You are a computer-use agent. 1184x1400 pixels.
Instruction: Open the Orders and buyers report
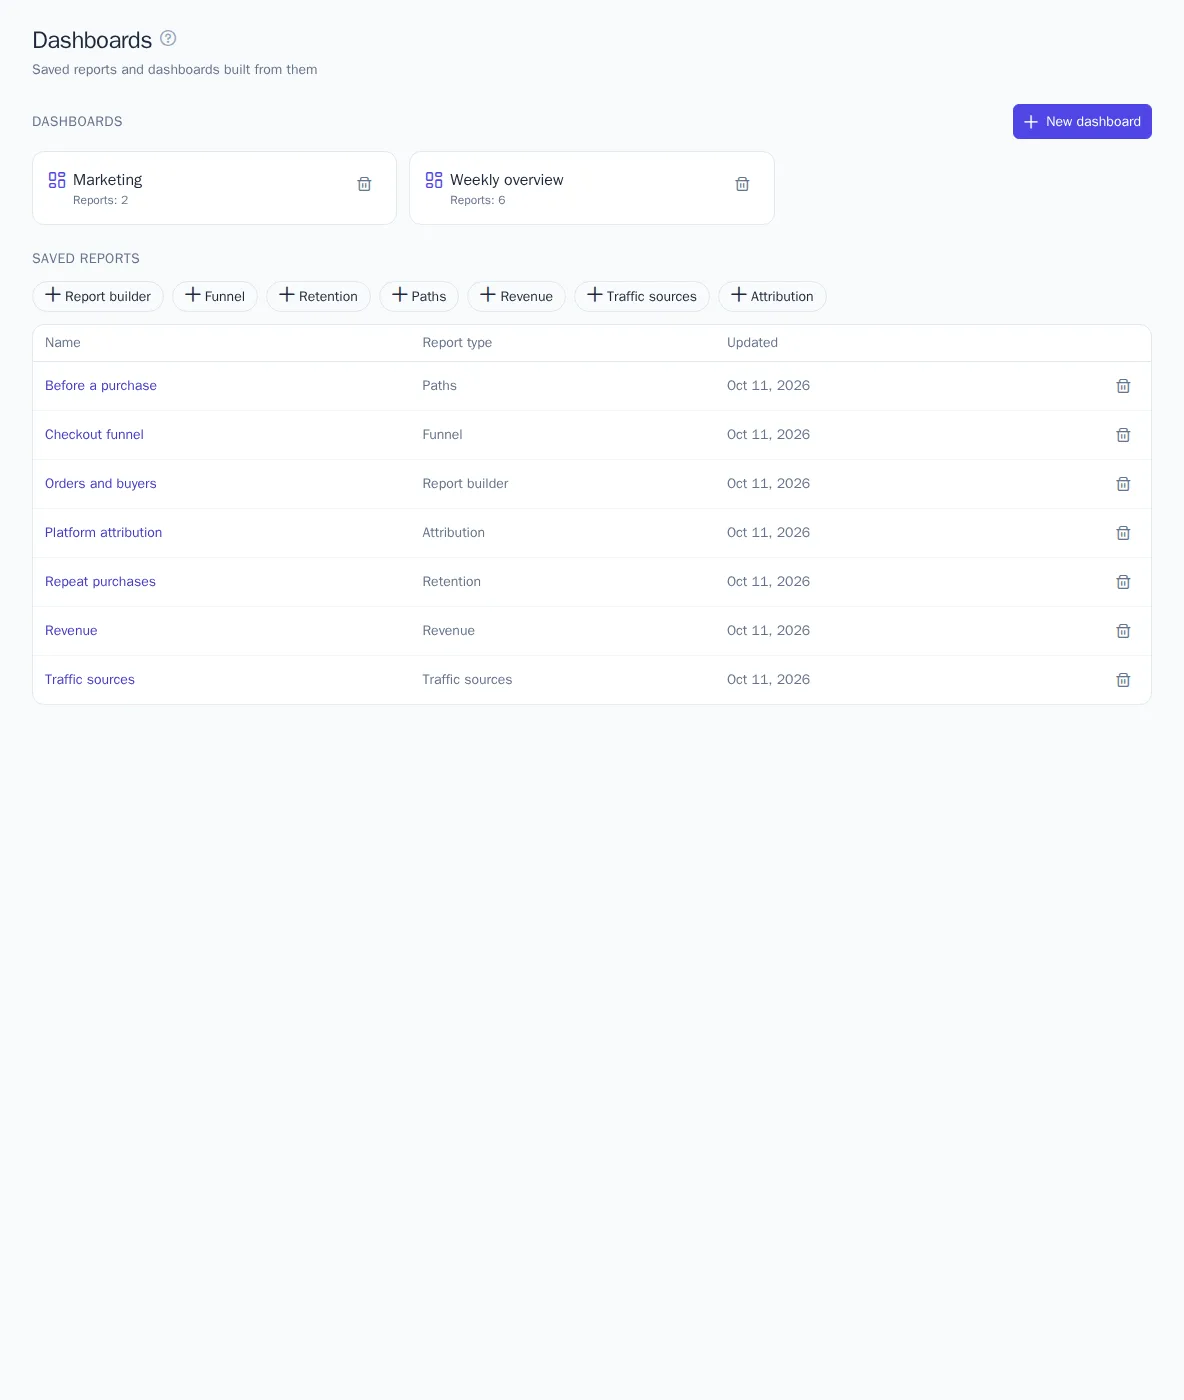pos(101,484)
